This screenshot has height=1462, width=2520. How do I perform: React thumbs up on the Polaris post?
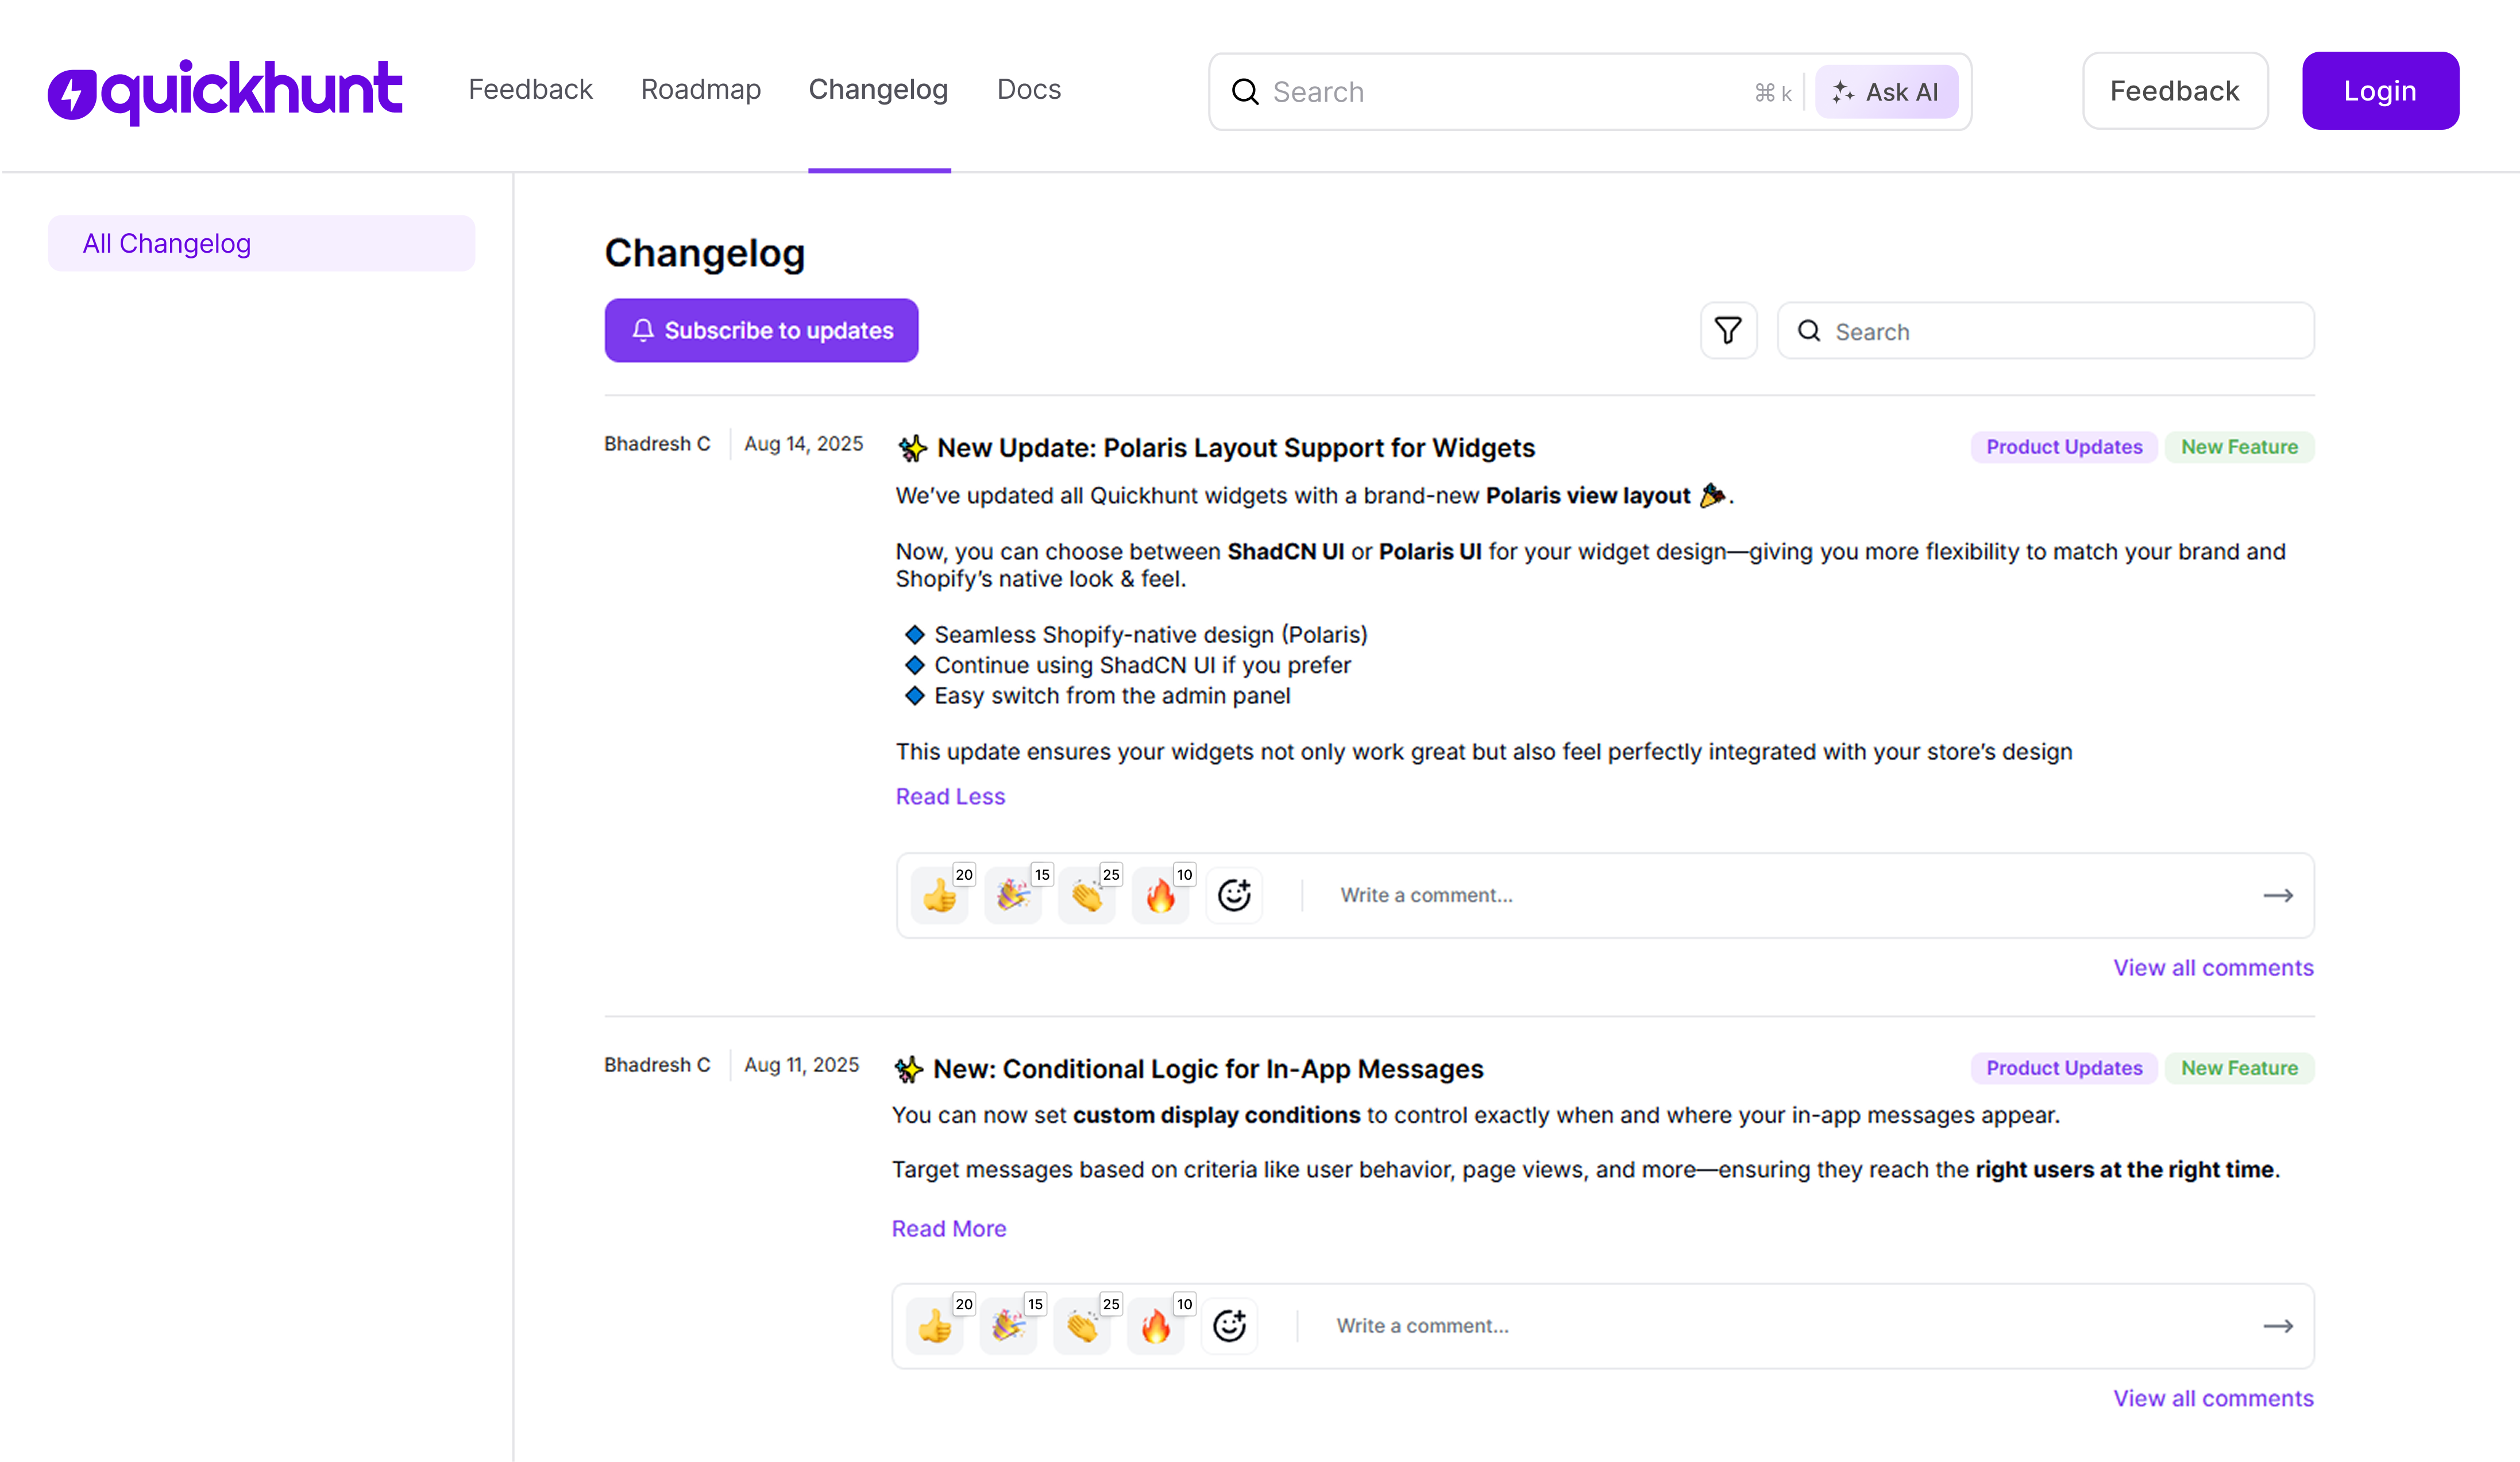click(940, 895)
